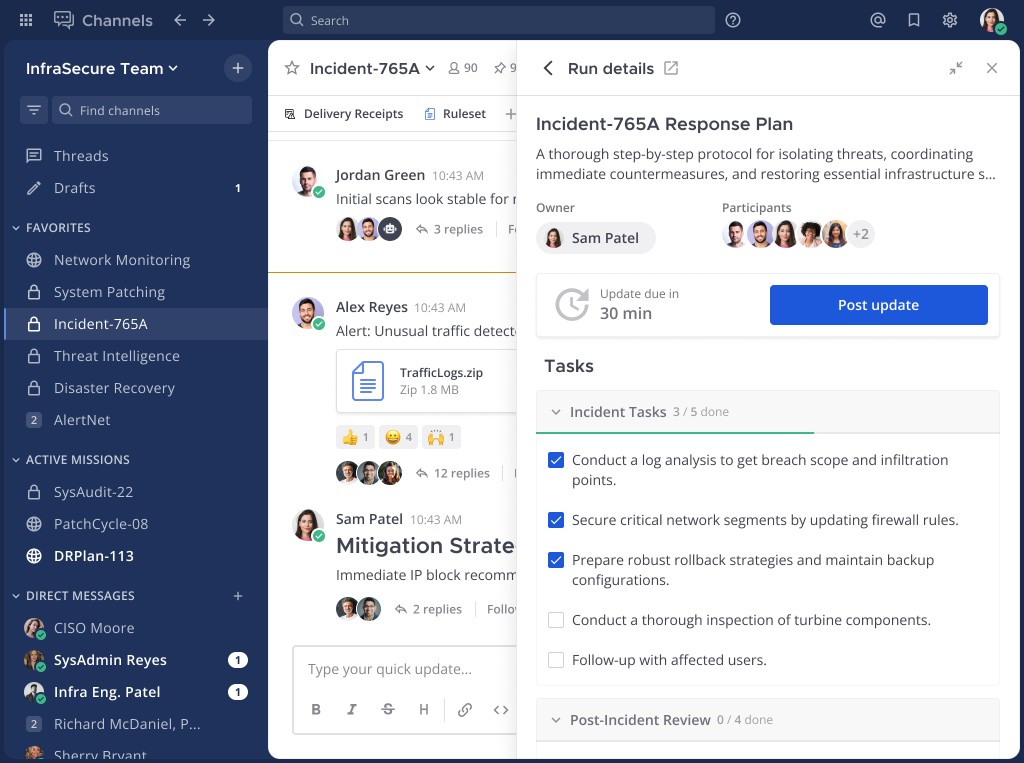Go back using the history left arrow

[180, 20]
